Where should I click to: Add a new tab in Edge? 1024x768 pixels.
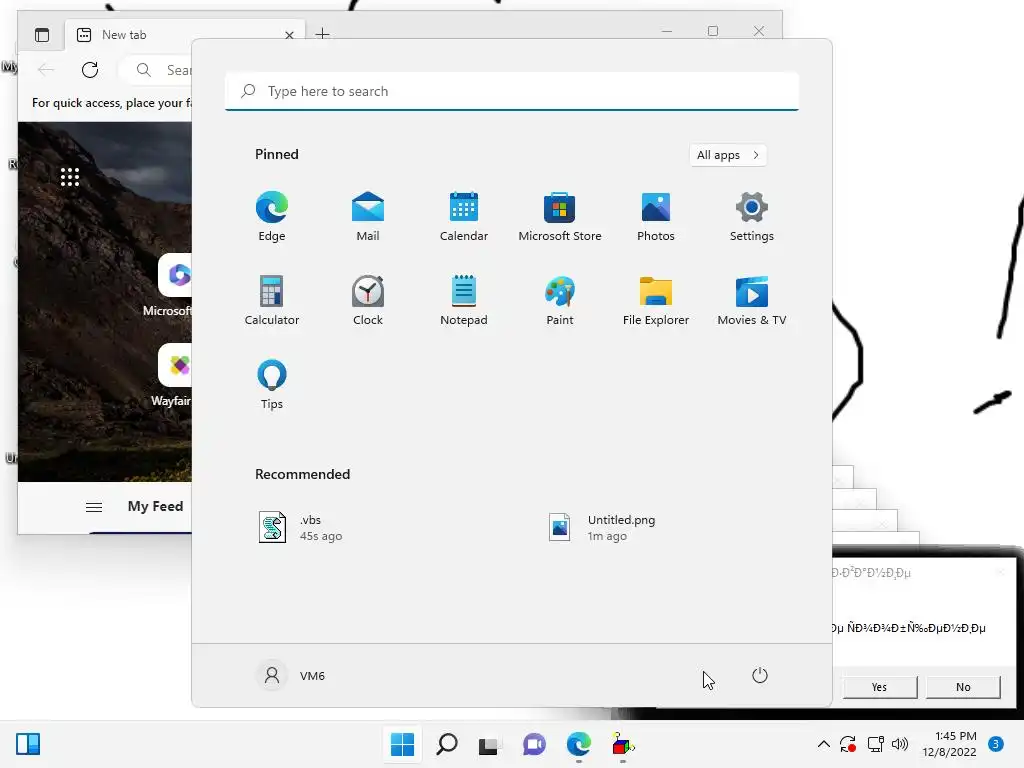tap(322, 34)
